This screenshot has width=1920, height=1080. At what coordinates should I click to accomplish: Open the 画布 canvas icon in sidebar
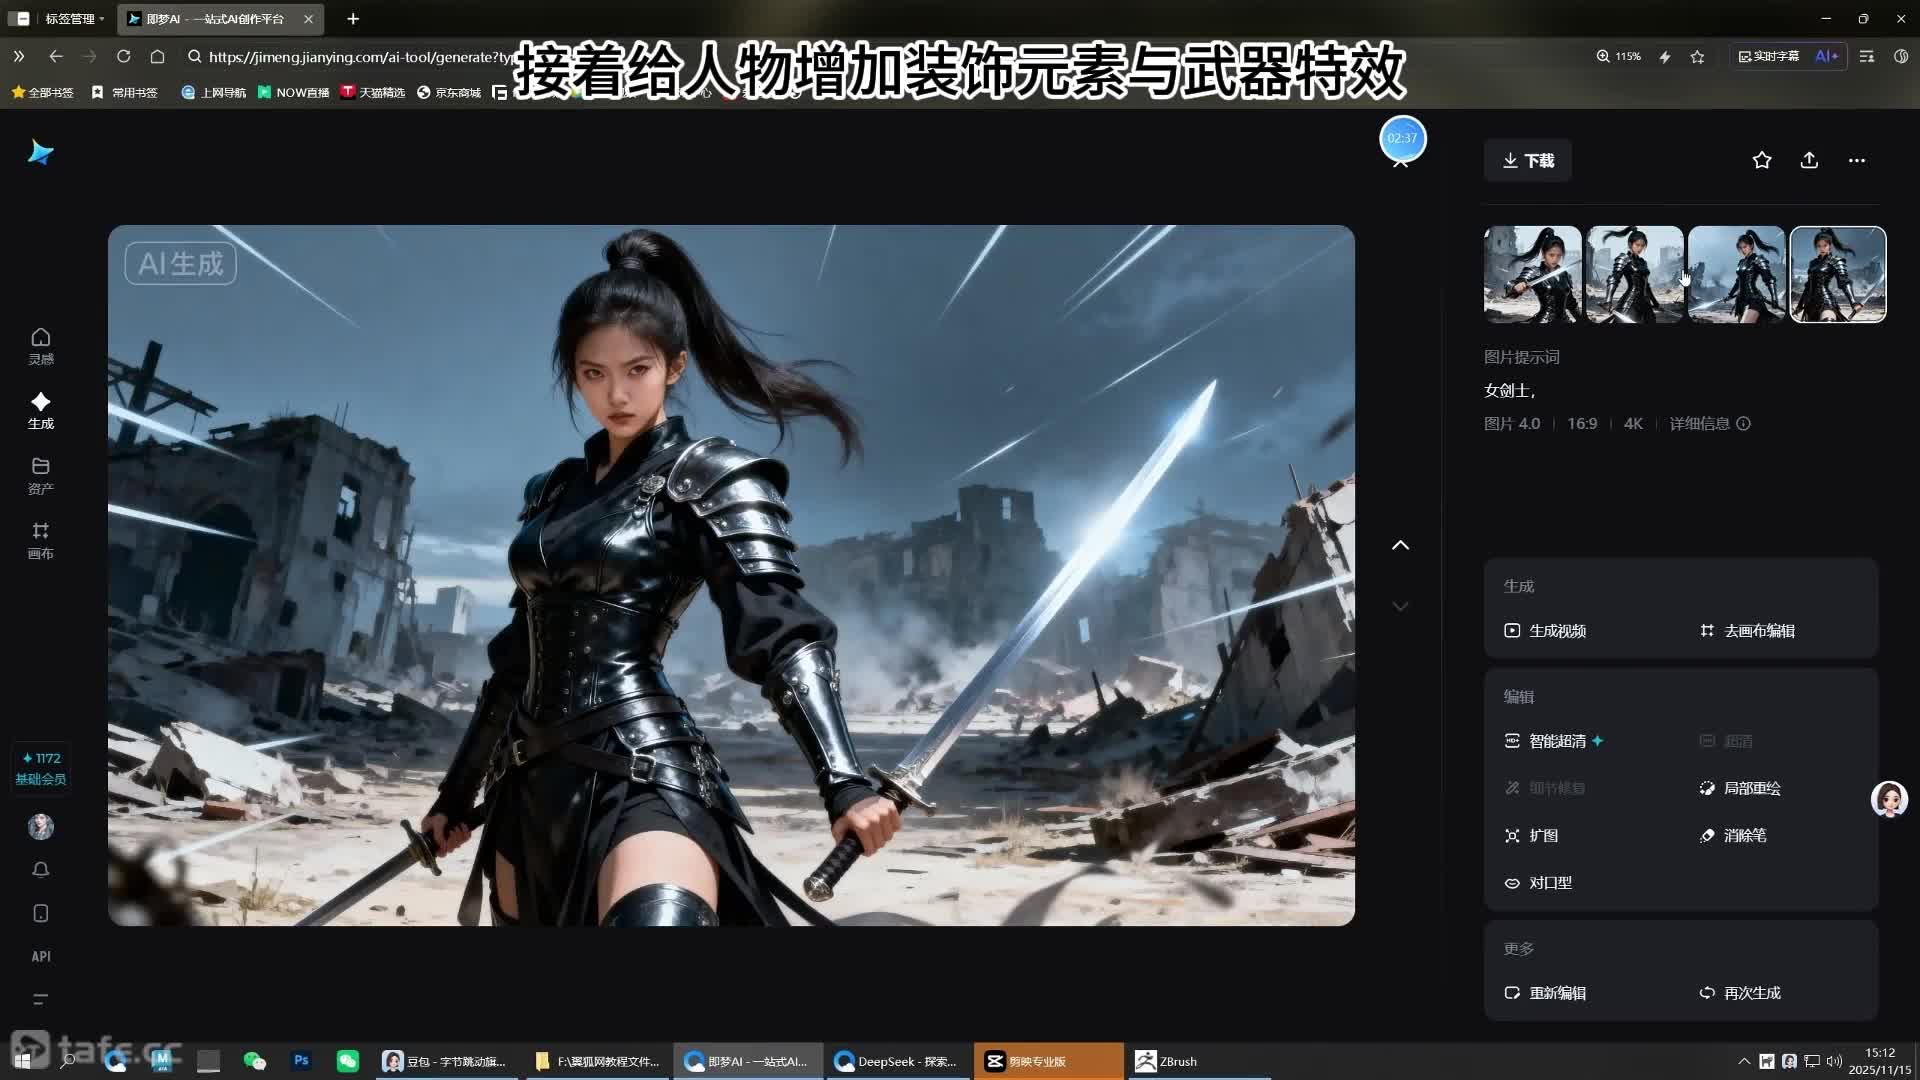(40, 540)
